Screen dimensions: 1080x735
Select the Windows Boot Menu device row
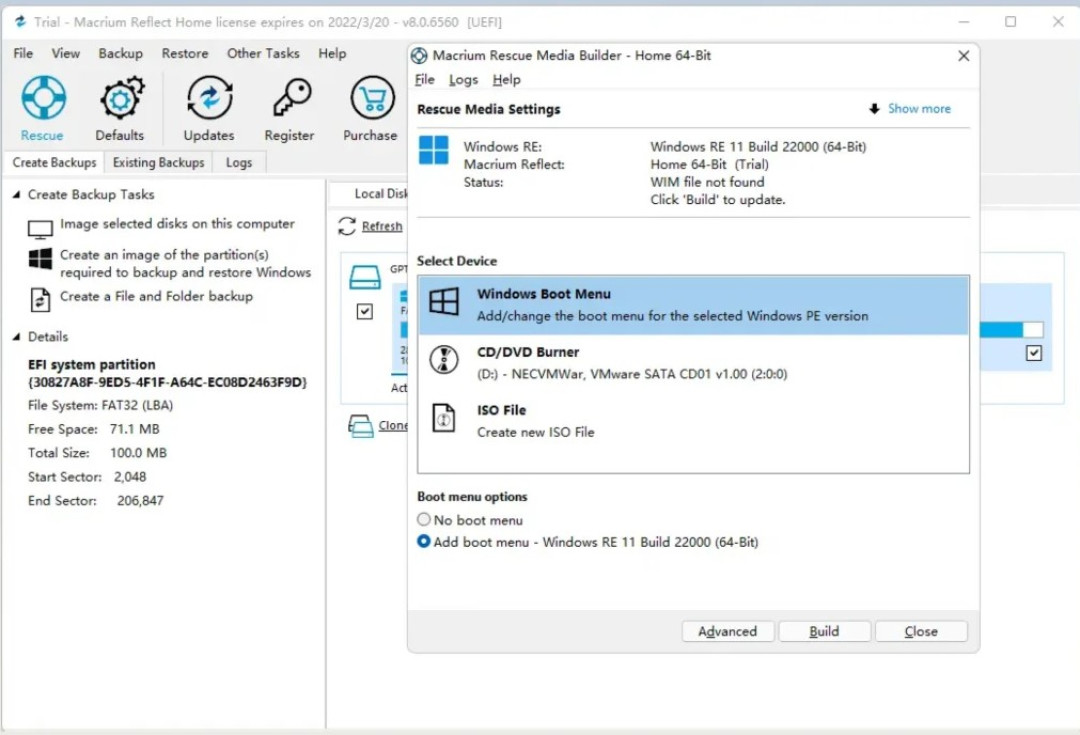[693, 305]
